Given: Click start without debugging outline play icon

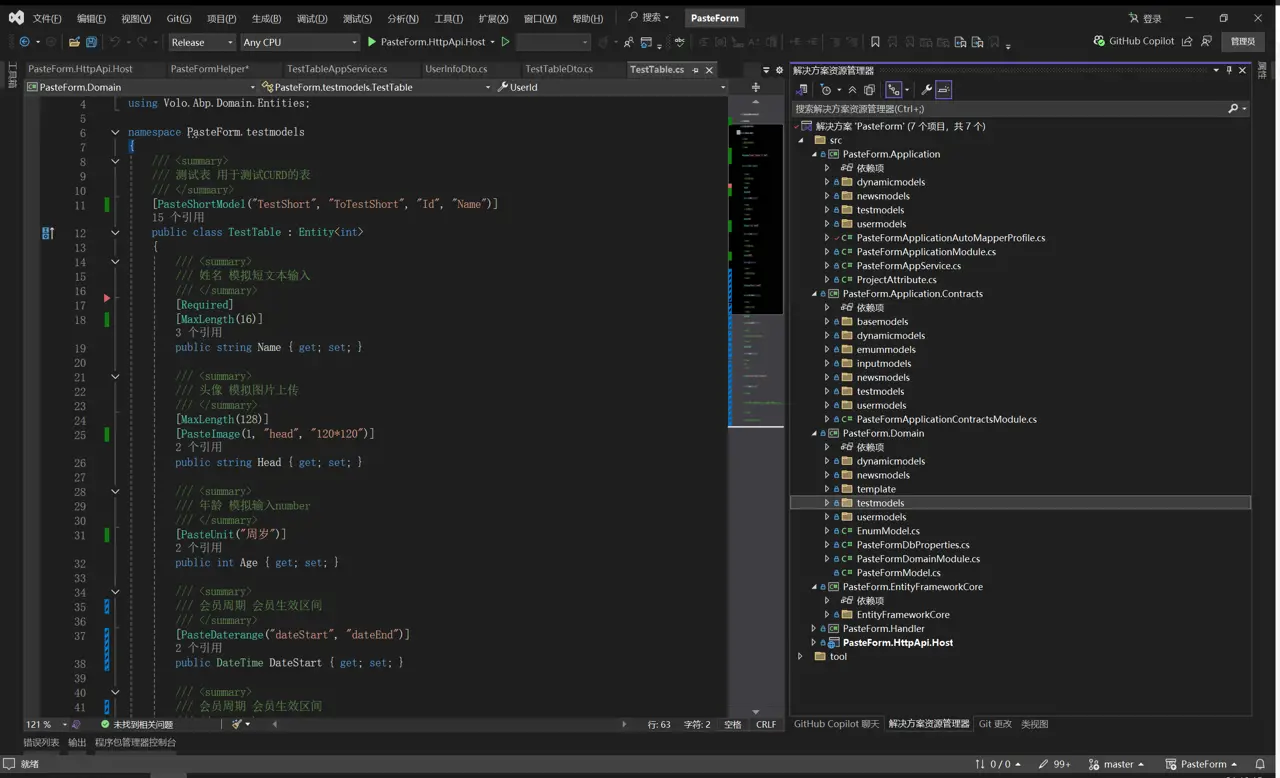Looking at the screenshot, I should point(506,42).
